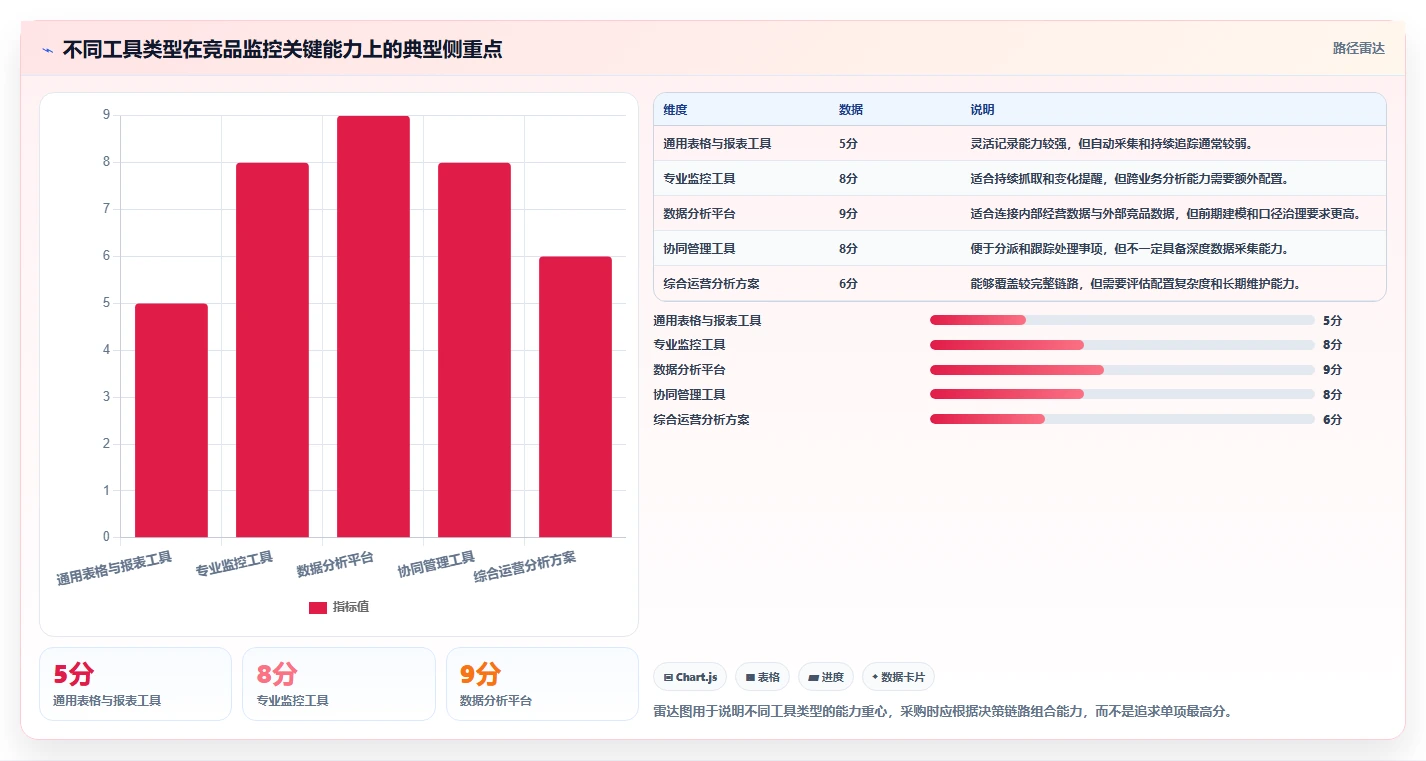Screen dimensions: 1426x761
Task: Click the icon in the 进度 chip
Action: pos(813,678)
